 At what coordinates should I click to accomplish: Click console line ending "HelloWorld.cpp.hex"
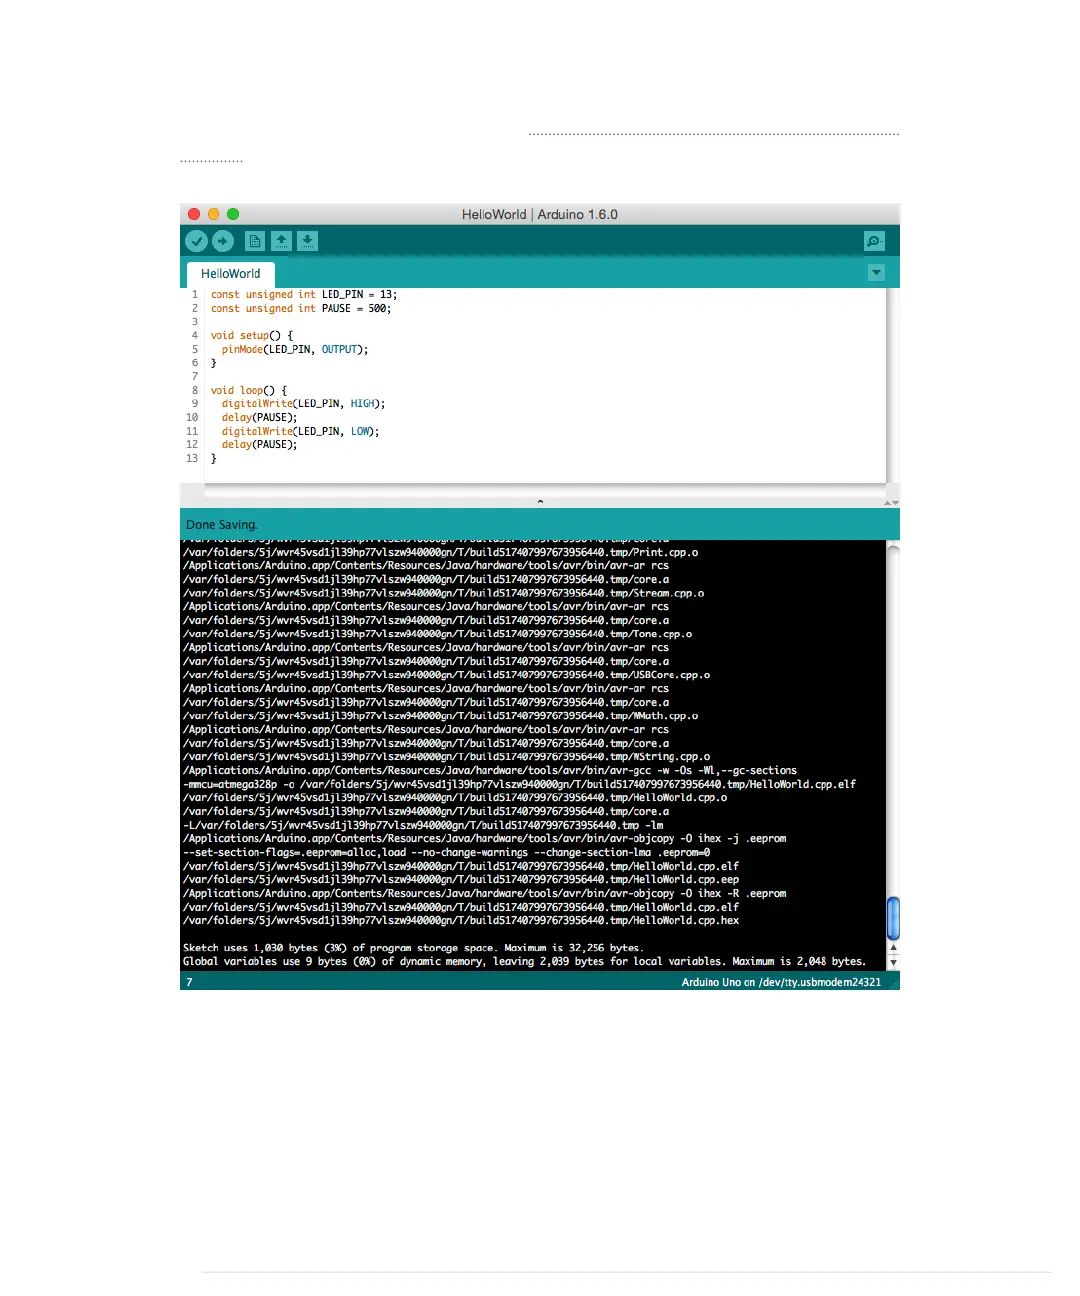[x=461, y=921]
